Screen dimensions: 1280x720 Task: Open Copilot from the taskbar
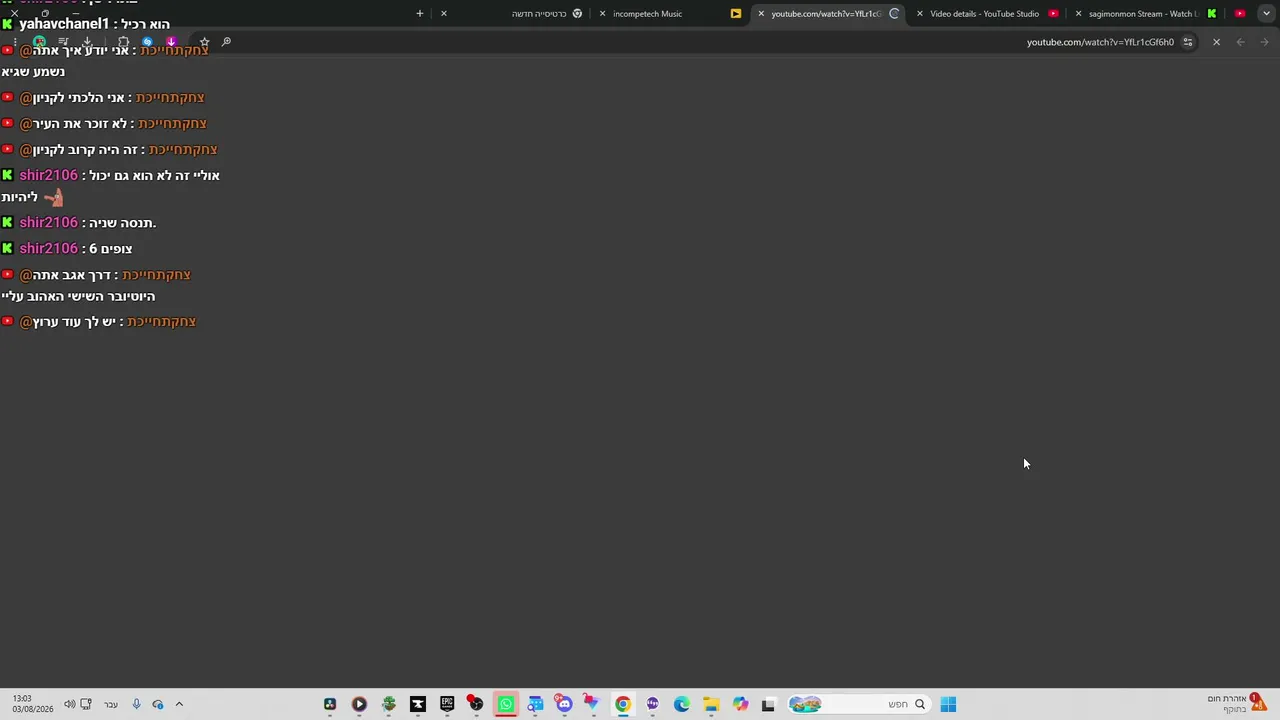pyautogui.click(x=740, y=704)
